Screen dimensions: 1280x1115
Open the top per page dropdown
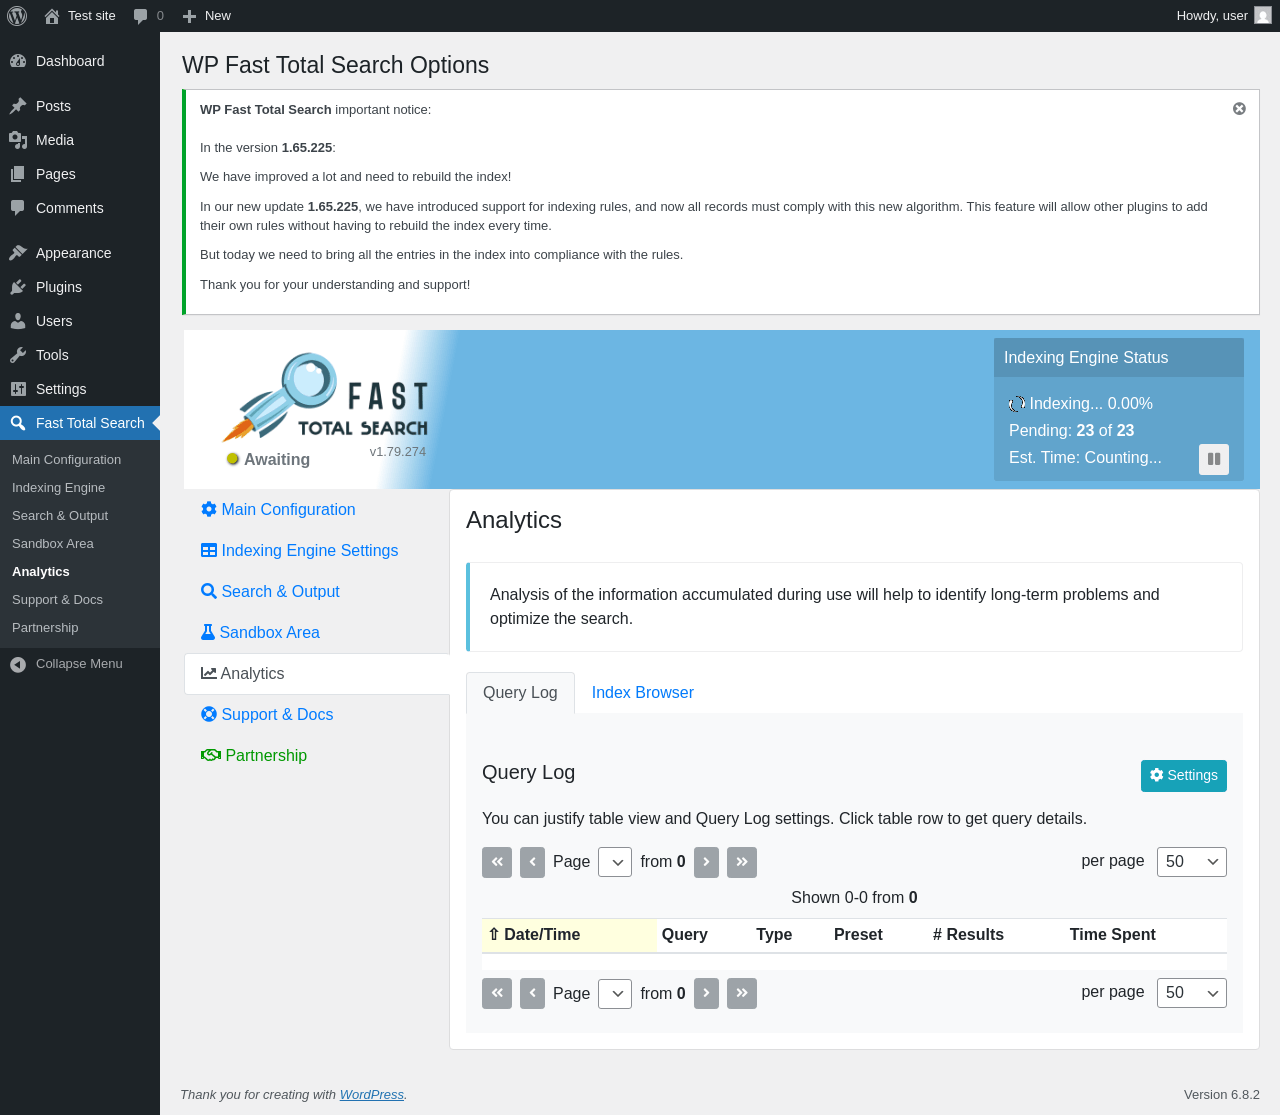(x=1192, y=862)
